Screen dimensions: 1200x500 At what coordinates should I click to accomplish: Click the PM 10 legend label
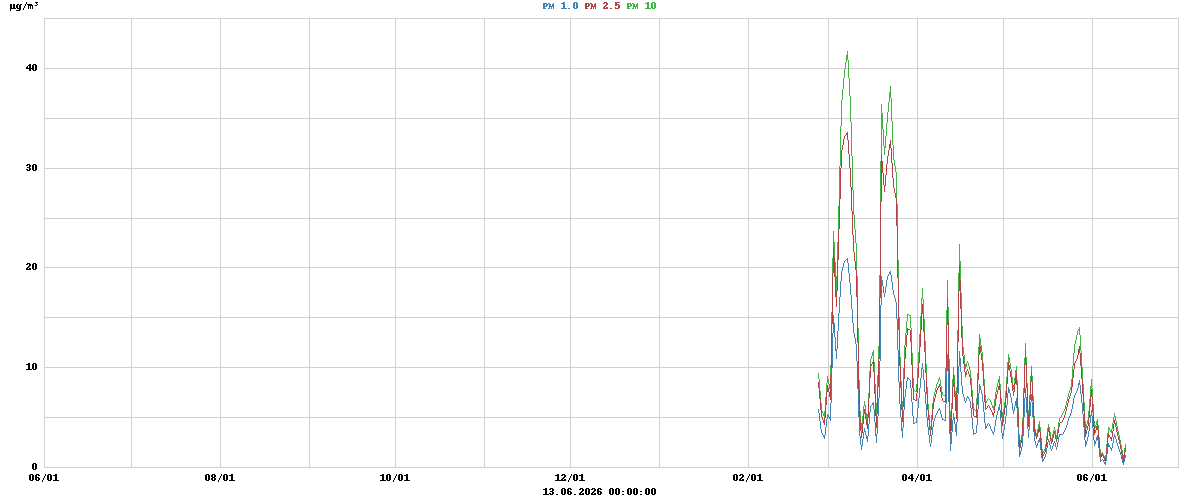[x=641, y=6]
